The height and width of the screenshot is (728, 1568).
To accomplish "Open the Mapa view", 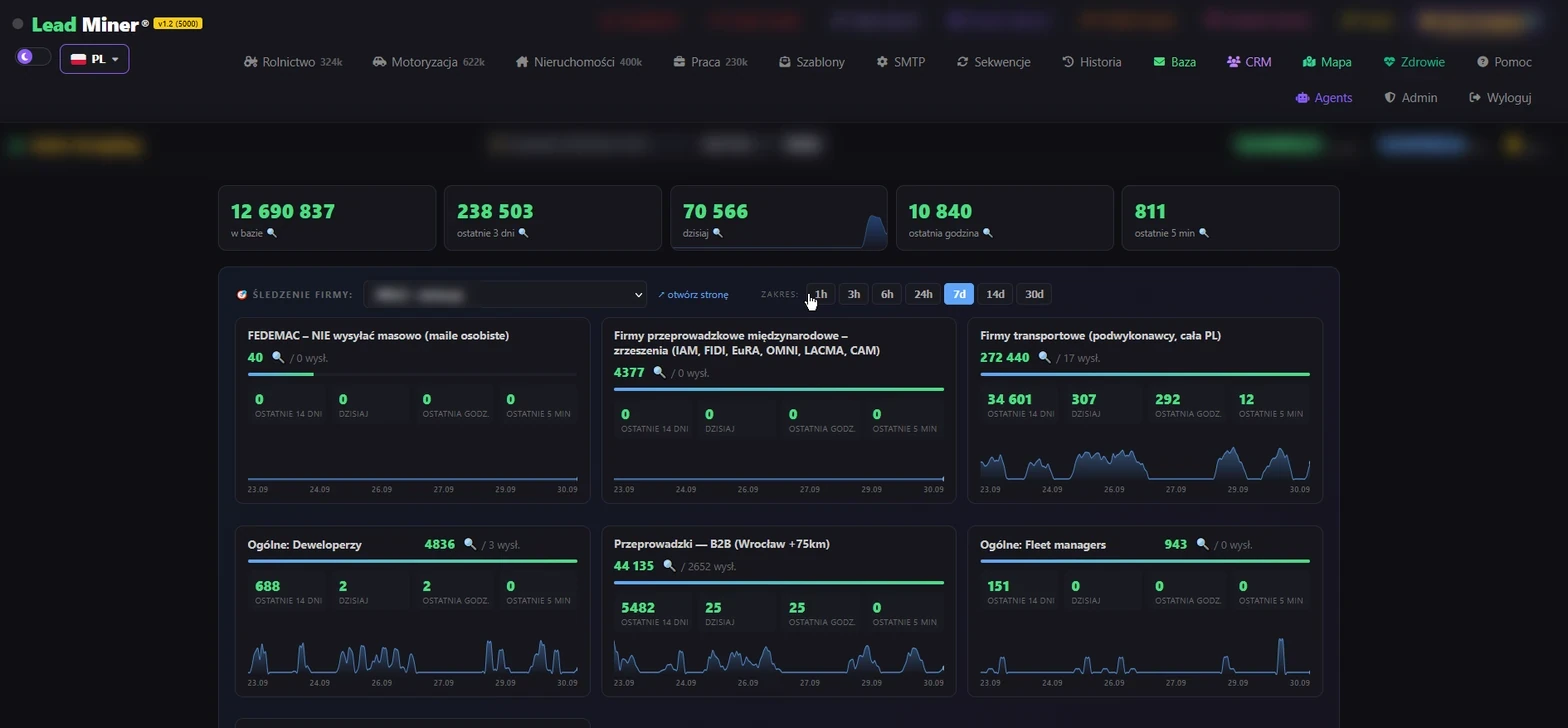I will (1327, 62).
